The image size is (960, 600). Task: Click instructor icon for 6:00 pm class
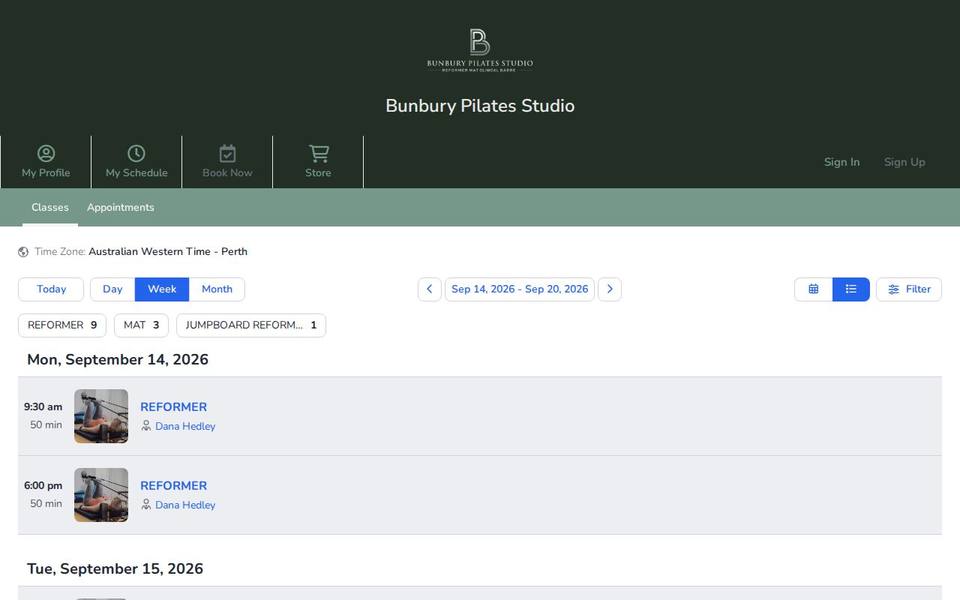coord(146,504)
